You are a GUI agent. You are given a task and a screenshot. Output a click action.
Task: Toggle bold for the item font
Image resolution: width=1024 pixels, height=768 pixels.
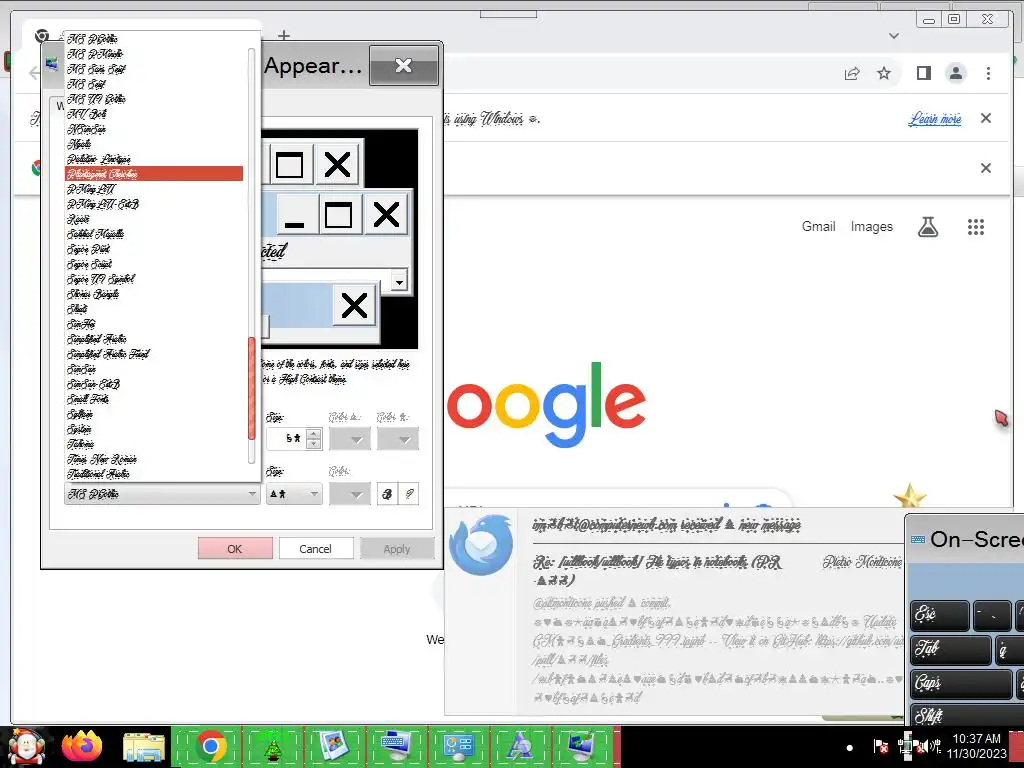[x=387, y=494]
